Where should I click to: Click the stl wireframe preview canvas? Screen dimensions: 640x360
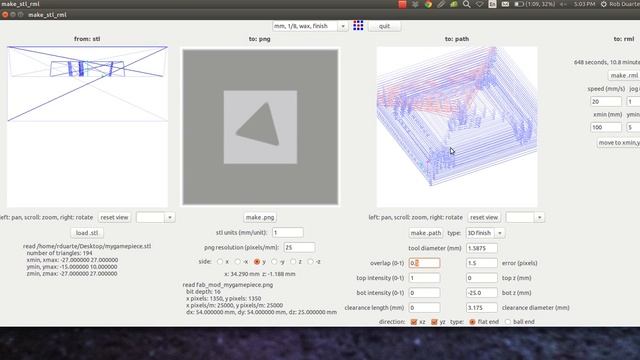tap(87, 127)
